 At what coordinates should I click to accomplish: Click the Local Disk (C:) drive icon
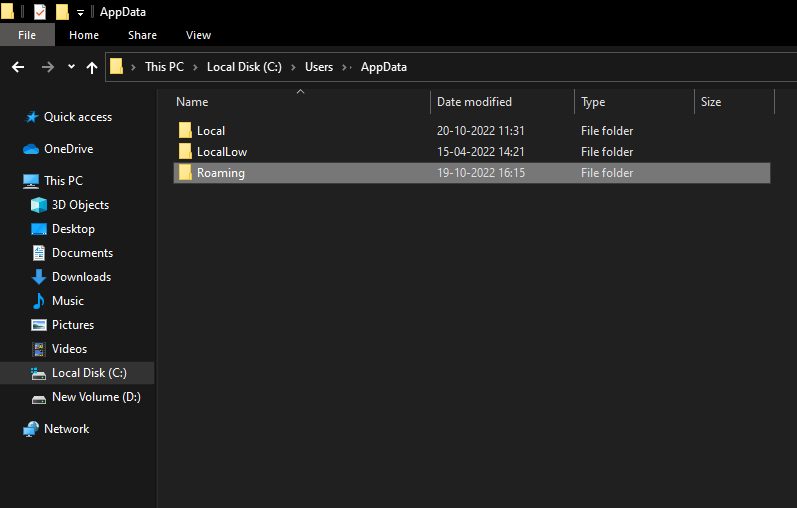pos(39,374)
